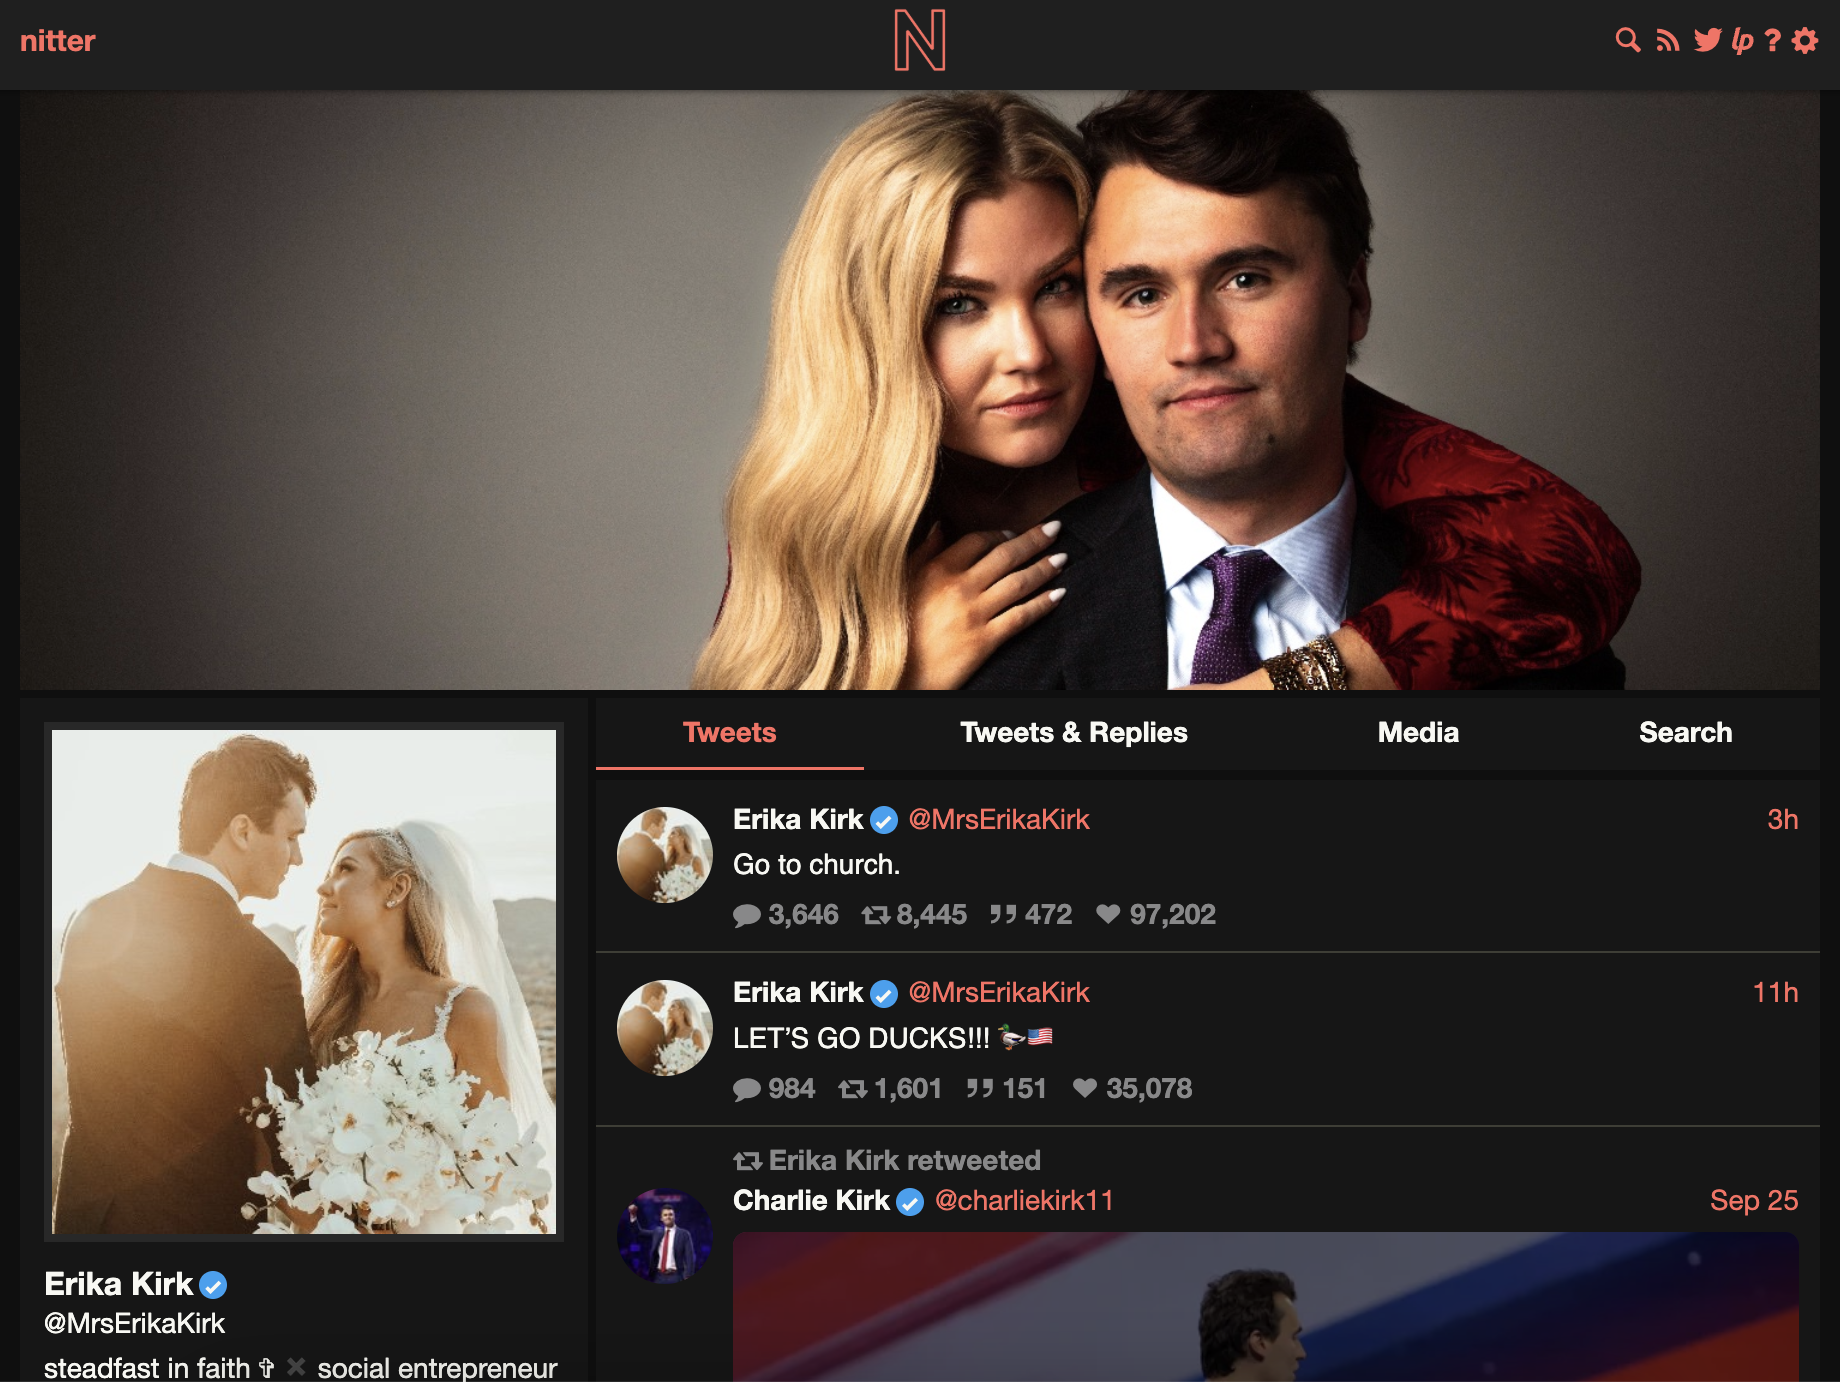The height and width of the screenshot is (1382, 1840).
Task: Click the quote count 151 on Ducks tweet
Action: (1006, 1088)
